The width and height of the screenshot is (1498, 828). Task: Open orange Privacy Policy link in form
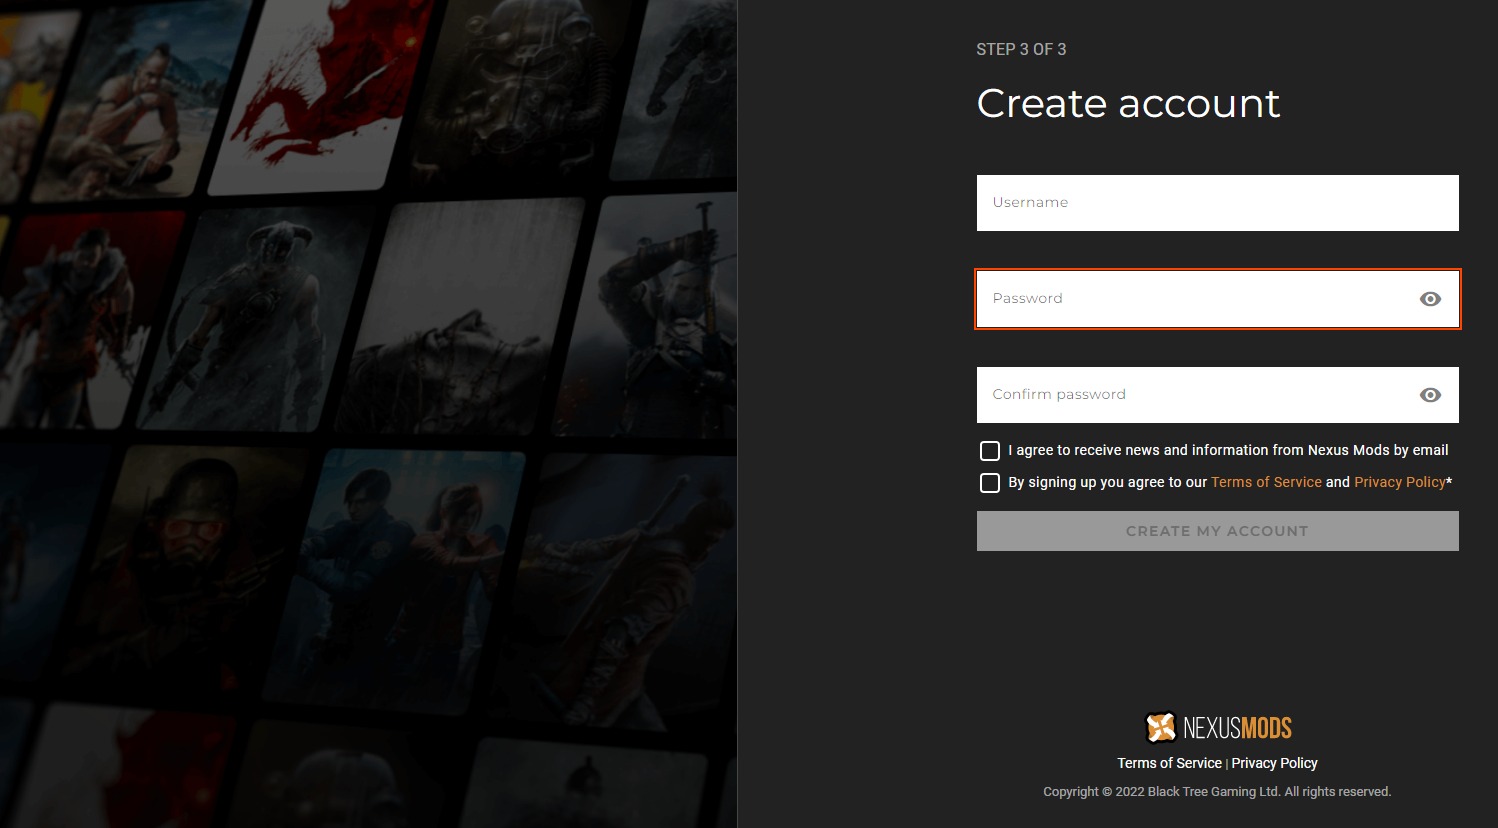coord(1399,482)
